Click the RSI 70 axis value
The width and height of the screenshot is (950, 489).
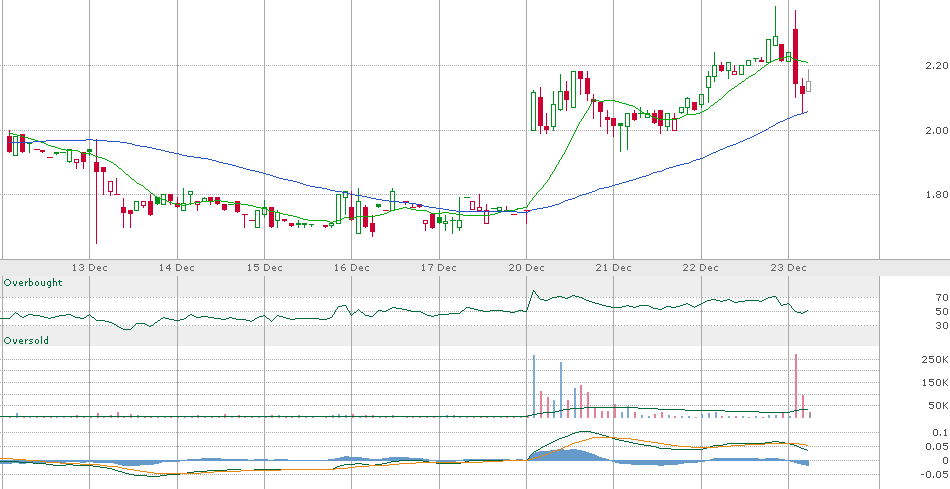pos(942,298)
